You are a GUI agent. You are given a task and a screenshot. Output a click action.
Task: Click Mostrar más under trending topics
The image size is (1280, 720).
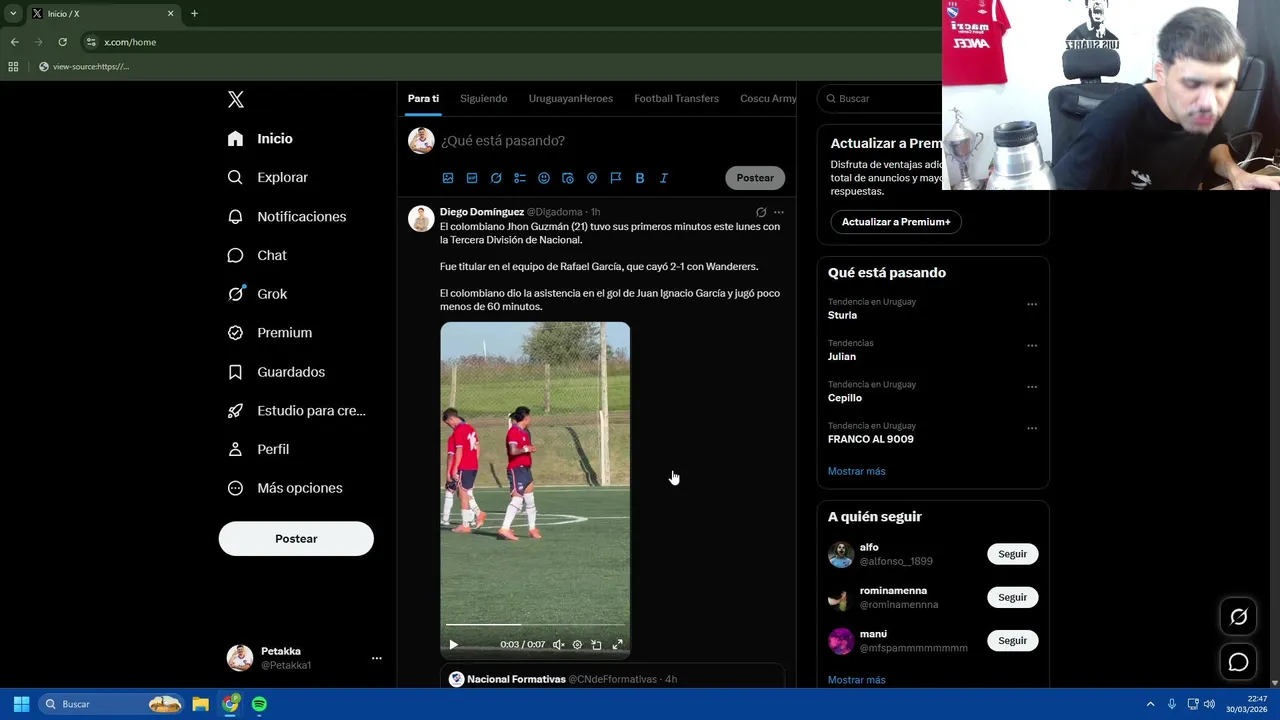tap(857, 471)
